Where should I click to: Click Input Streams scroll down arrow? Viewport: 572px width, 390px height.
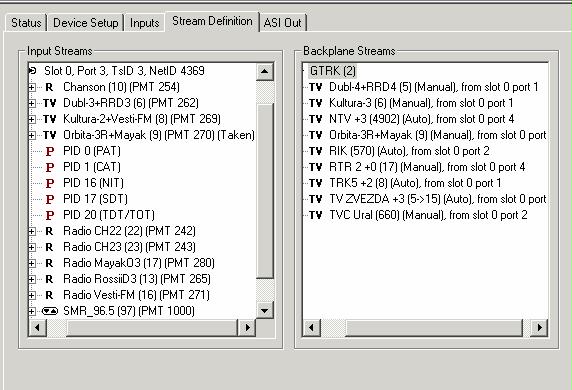[265, 310]
